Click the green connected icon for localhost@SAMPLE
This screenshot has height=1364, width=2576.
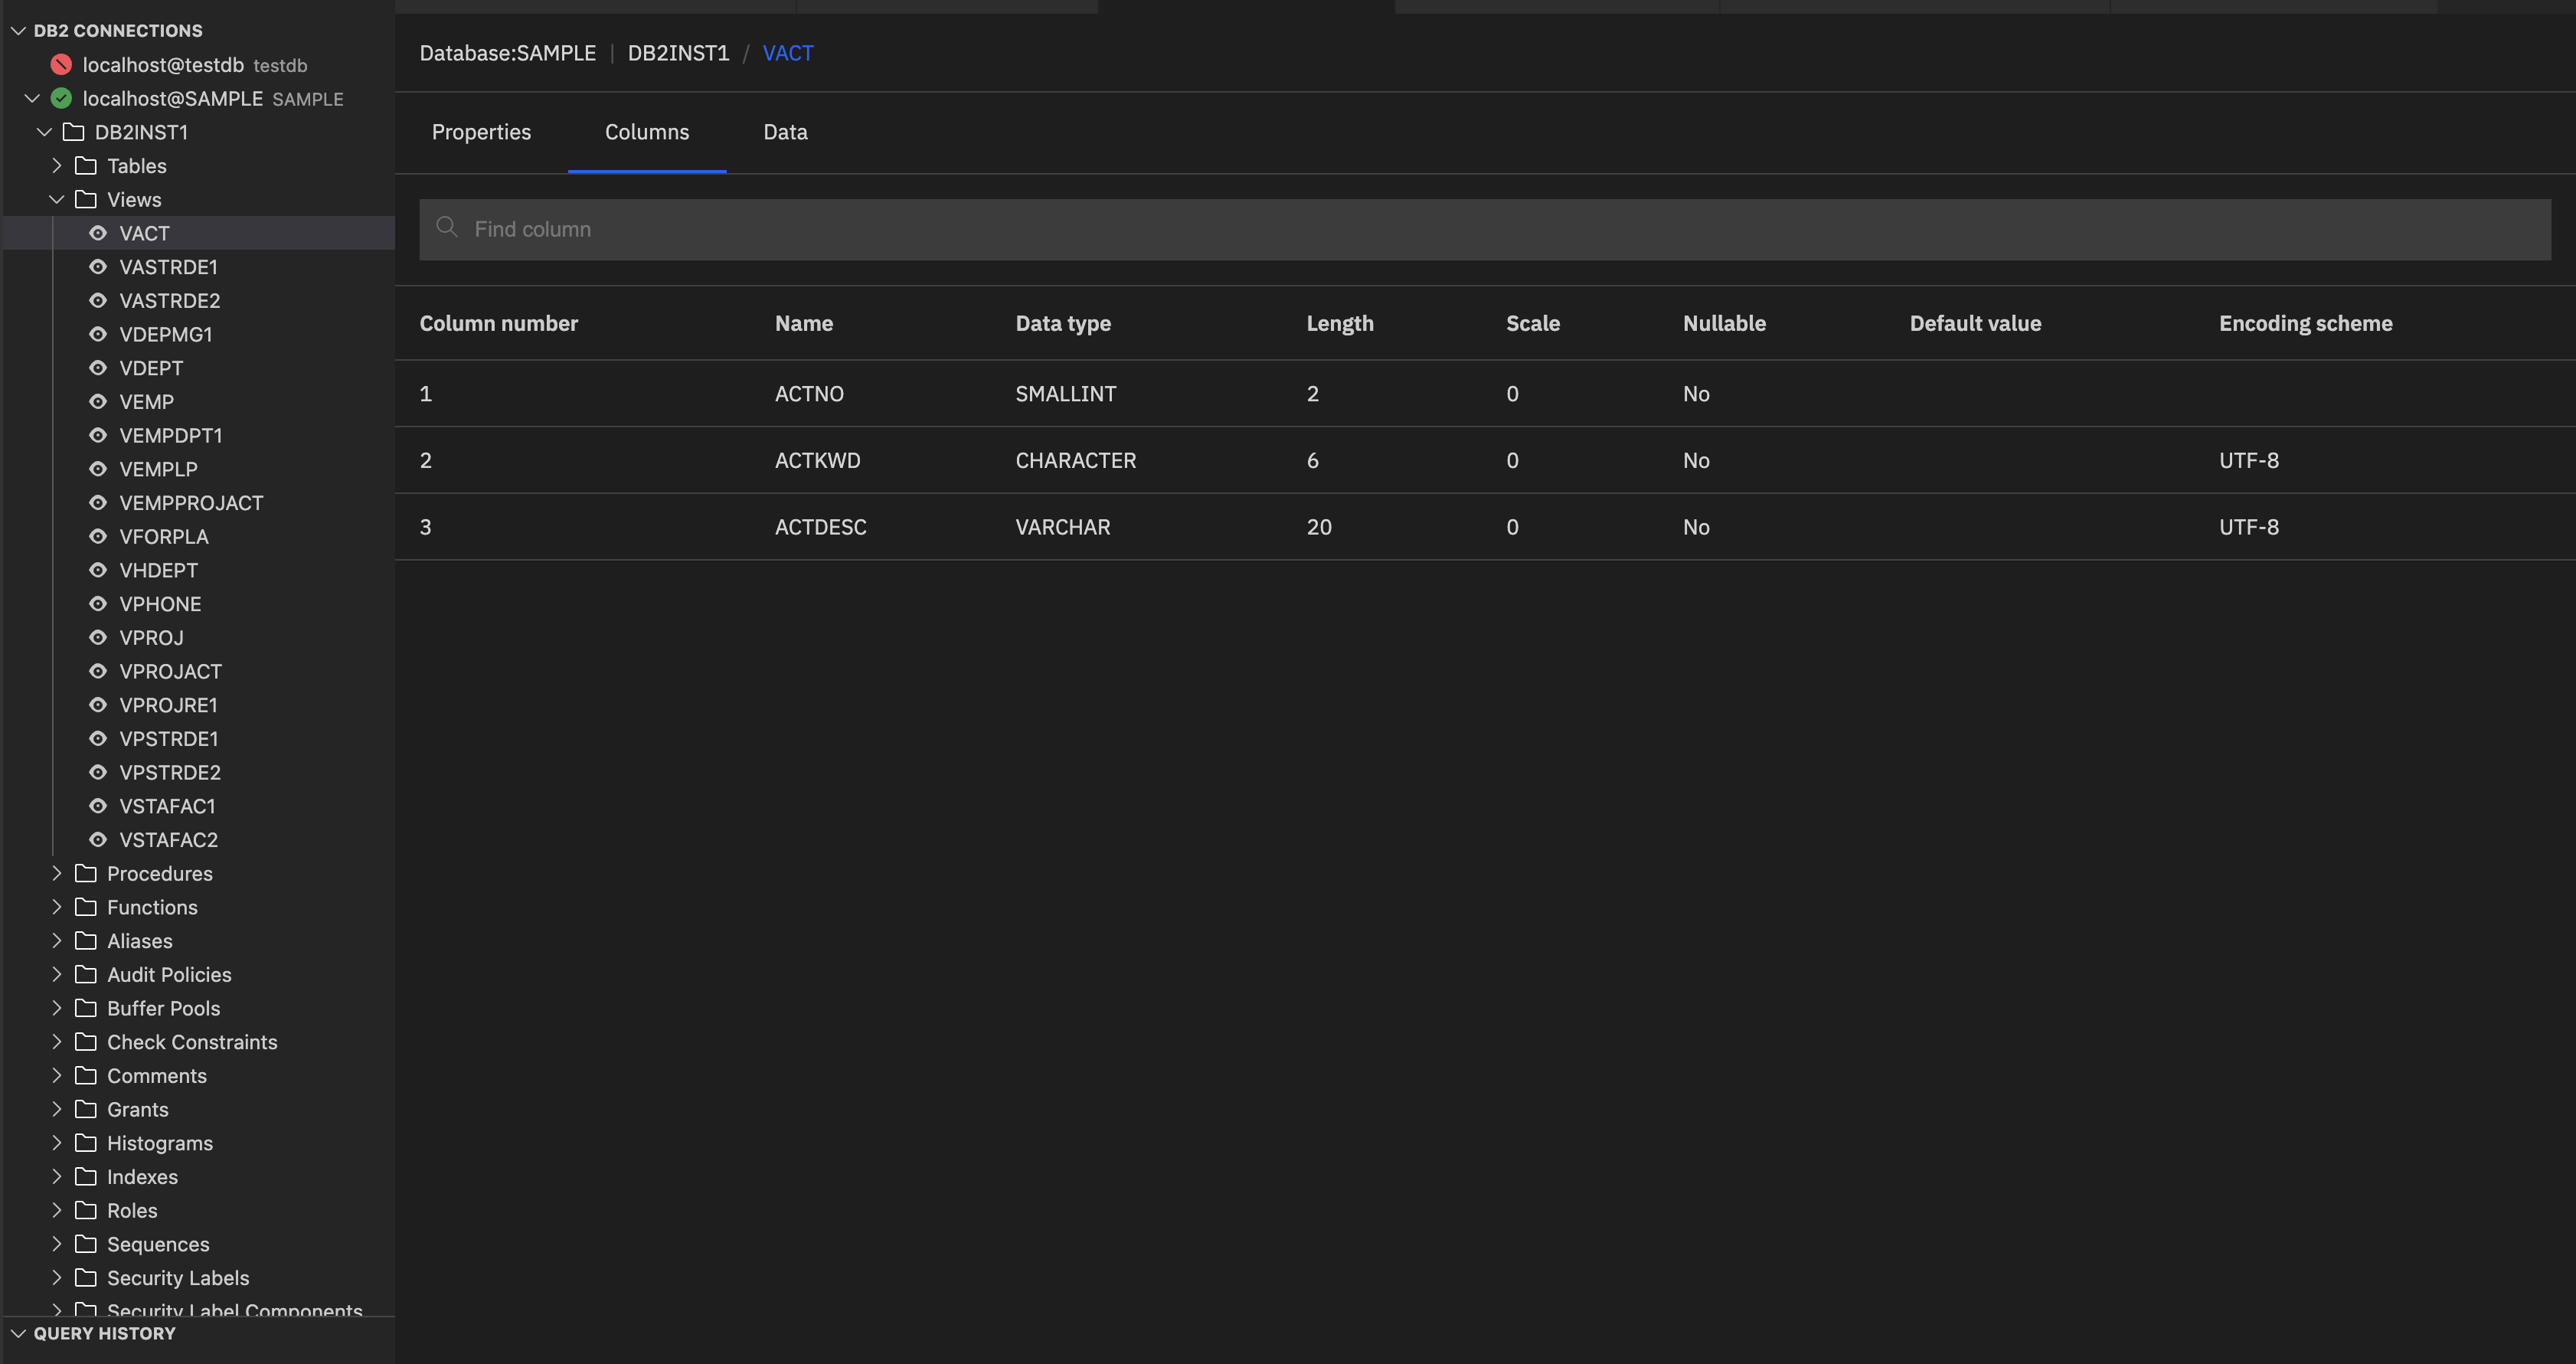click(x=61, y=98)
